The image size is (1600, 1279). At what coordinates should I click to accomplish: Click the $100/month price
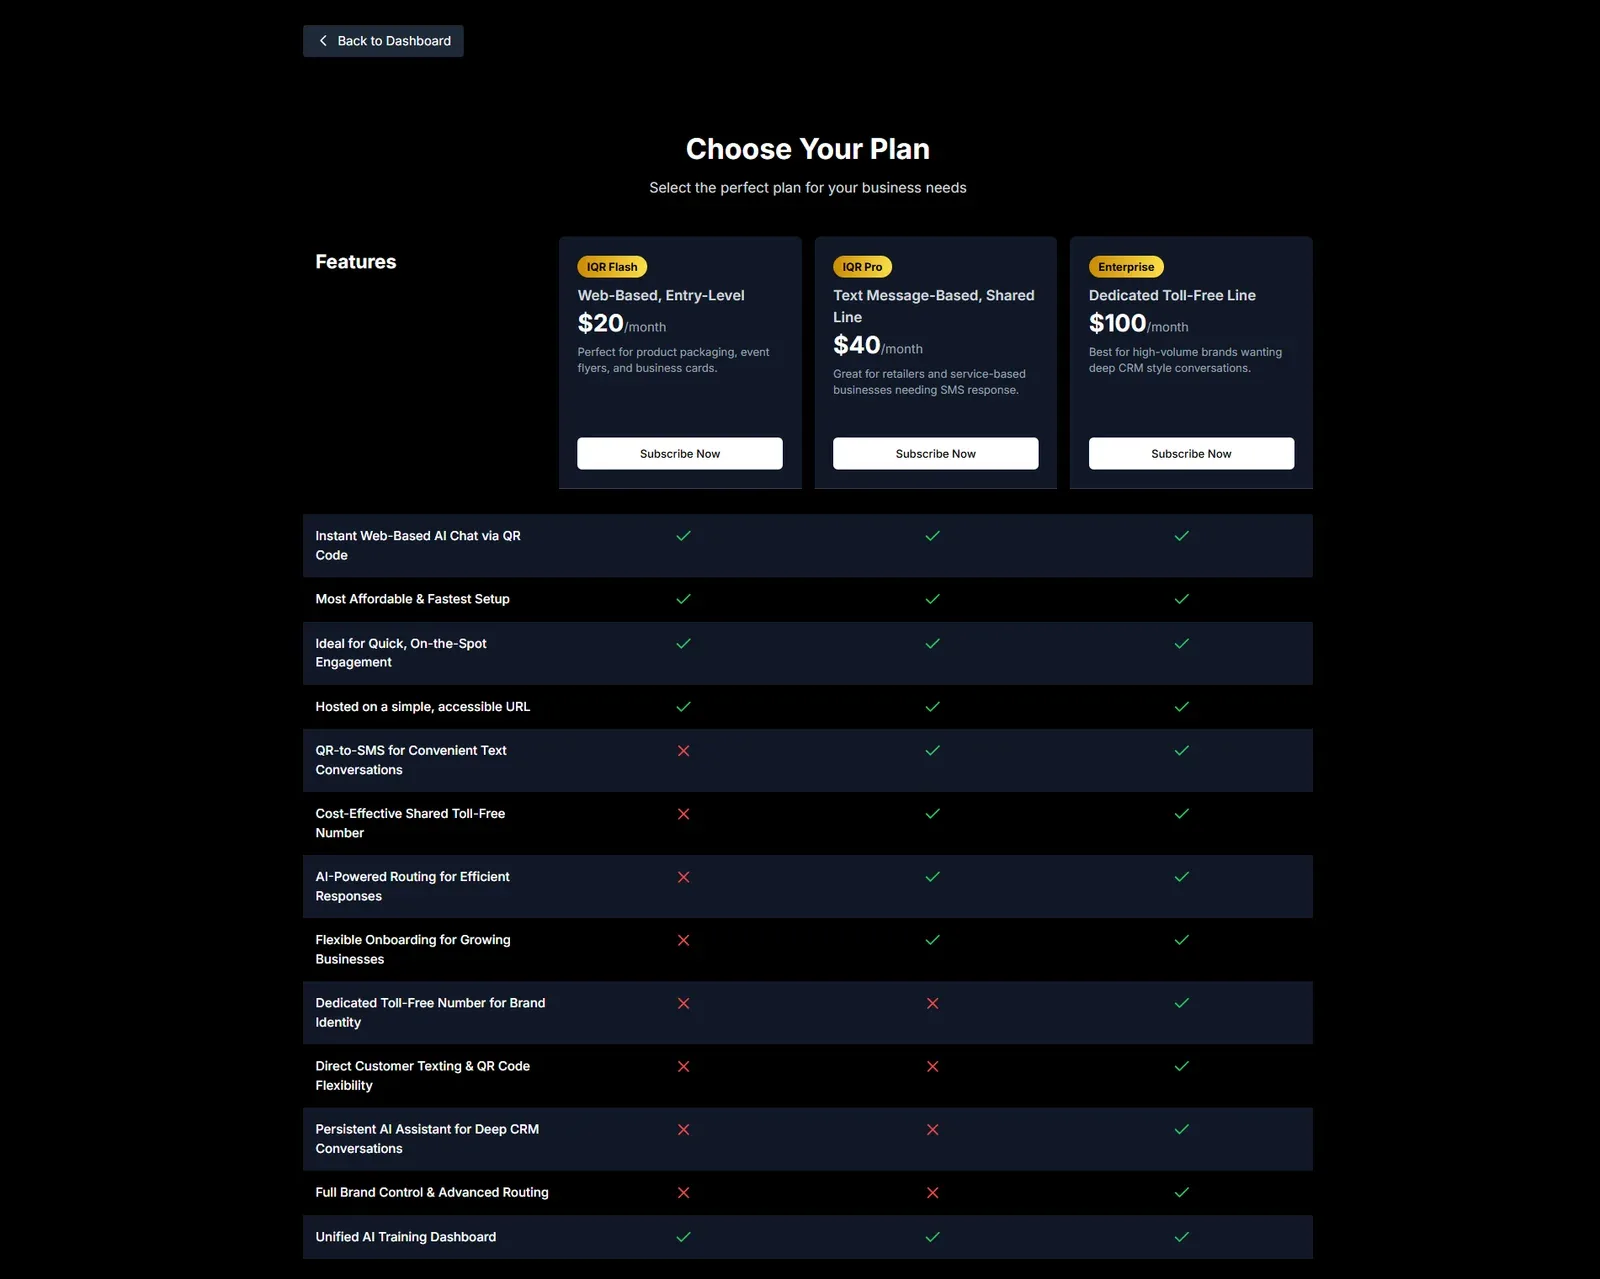pos(1139,323)
